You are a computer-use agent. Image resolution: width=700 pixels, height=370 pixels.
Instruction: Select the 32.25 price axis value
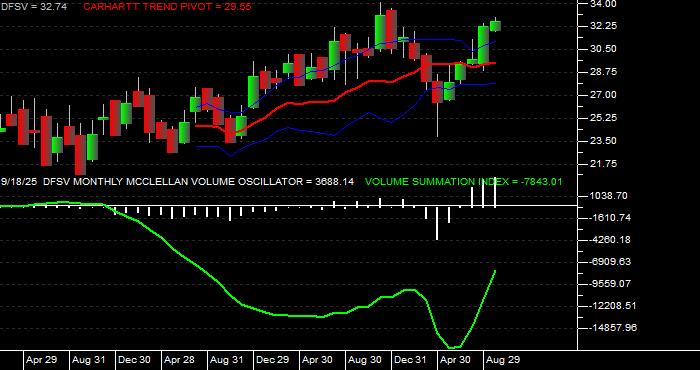603,26
